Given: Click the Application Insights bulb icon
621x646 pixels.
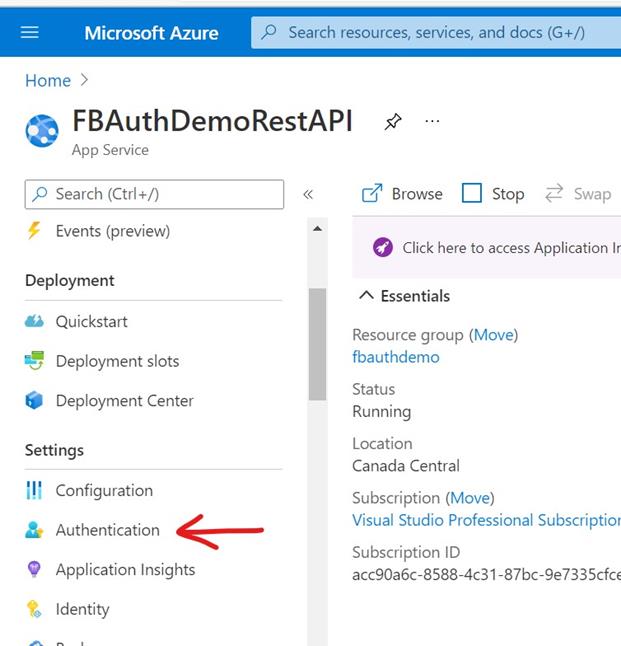Looking at the screenshot, I should (x=34, y=569).
